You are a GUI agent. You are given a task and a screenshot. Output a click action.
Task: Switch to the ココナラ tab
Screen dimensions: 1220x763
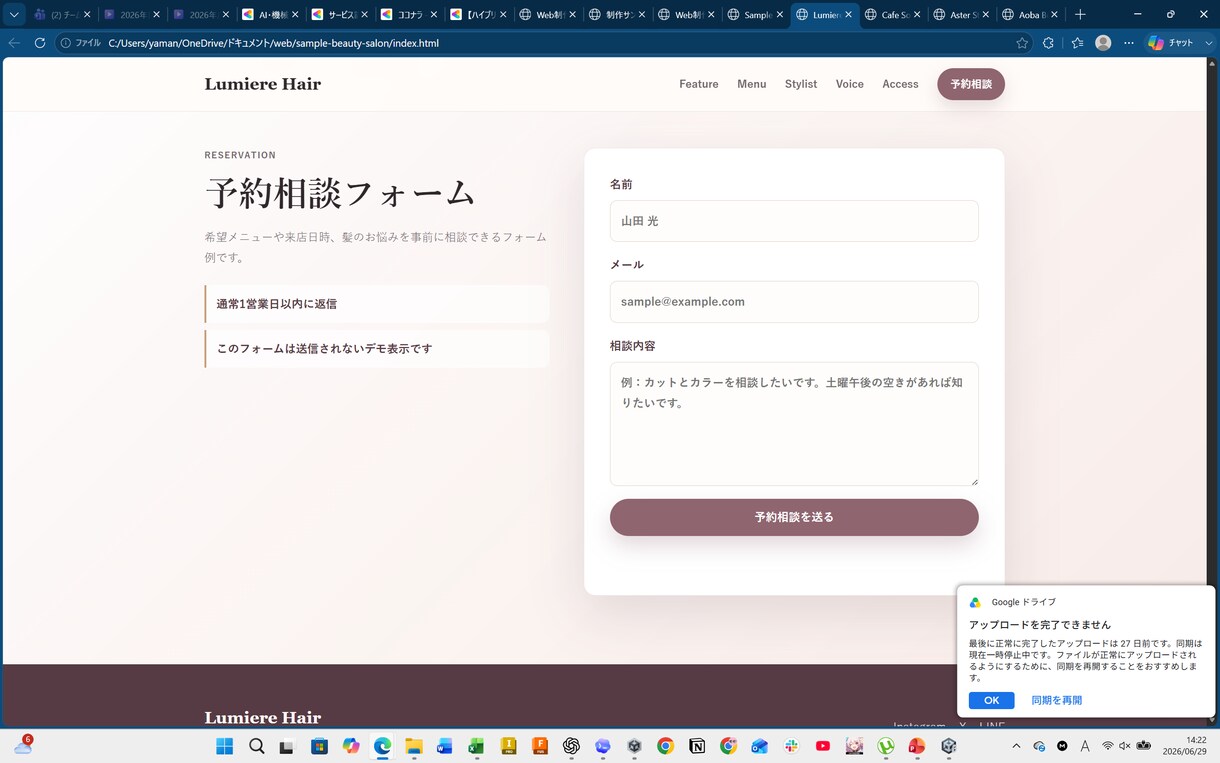(x=408, y=15)
